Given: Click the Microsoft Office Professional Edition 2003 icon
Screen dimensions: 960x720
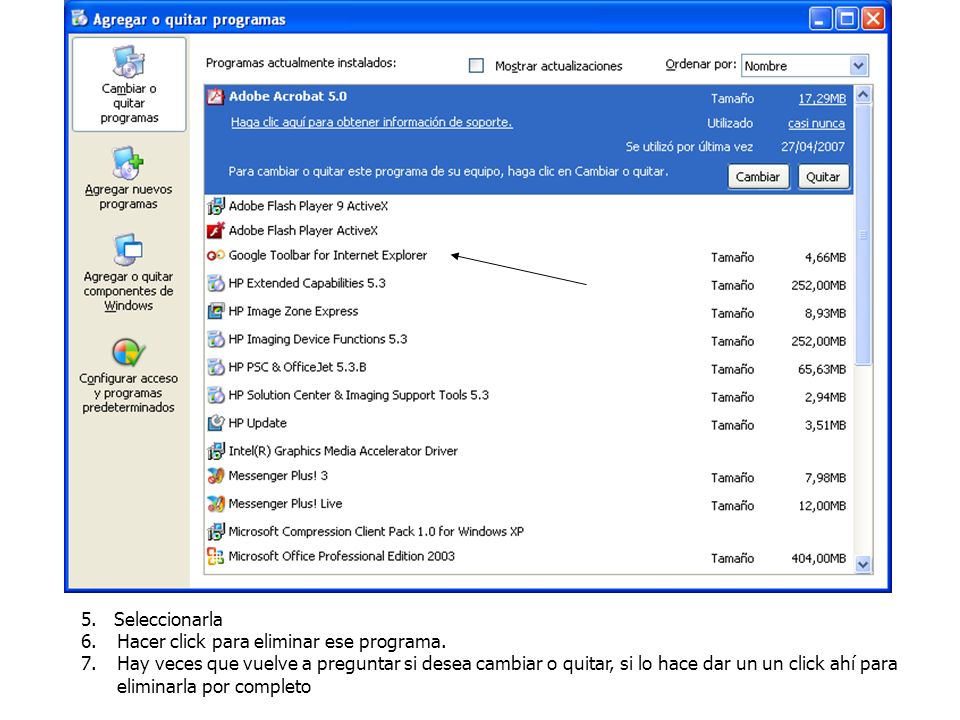Looking at the screenshot, I should (216, 556).
